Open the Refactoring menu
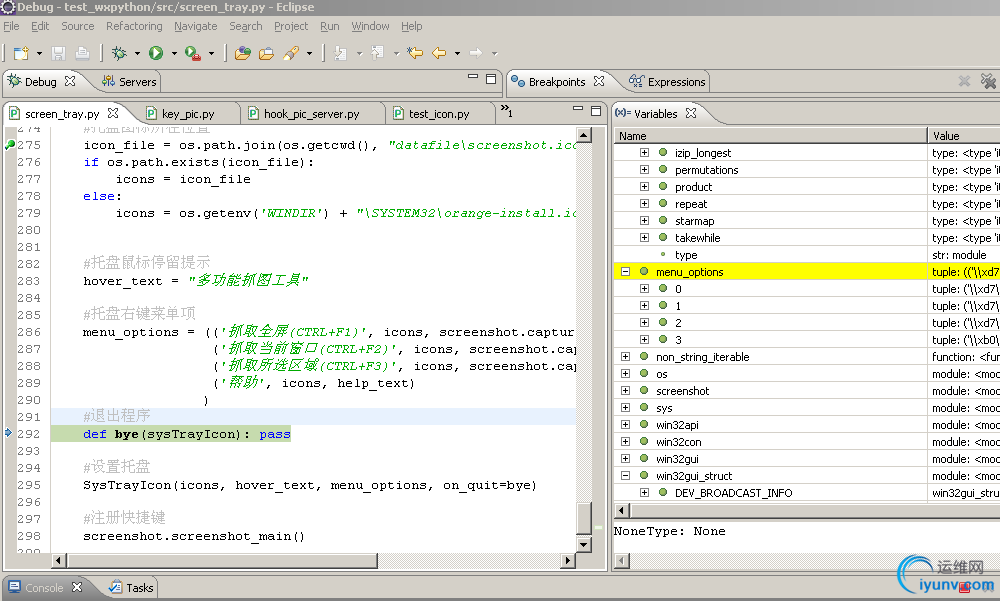 pos(134,26)
